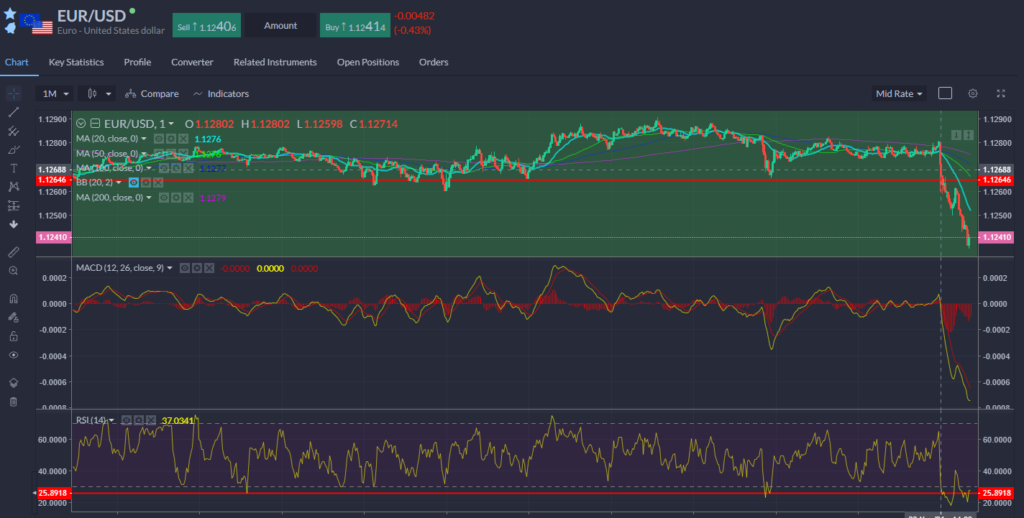Select the ruler measure tool
The image size is (1024, 518).
[x=14, y=251]
